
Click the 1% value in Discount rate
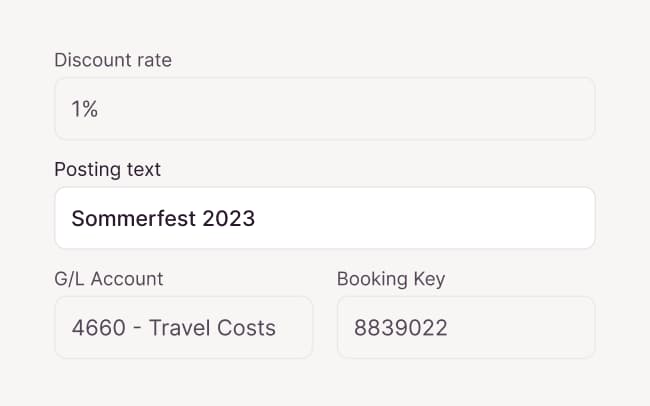coord(85,109)
